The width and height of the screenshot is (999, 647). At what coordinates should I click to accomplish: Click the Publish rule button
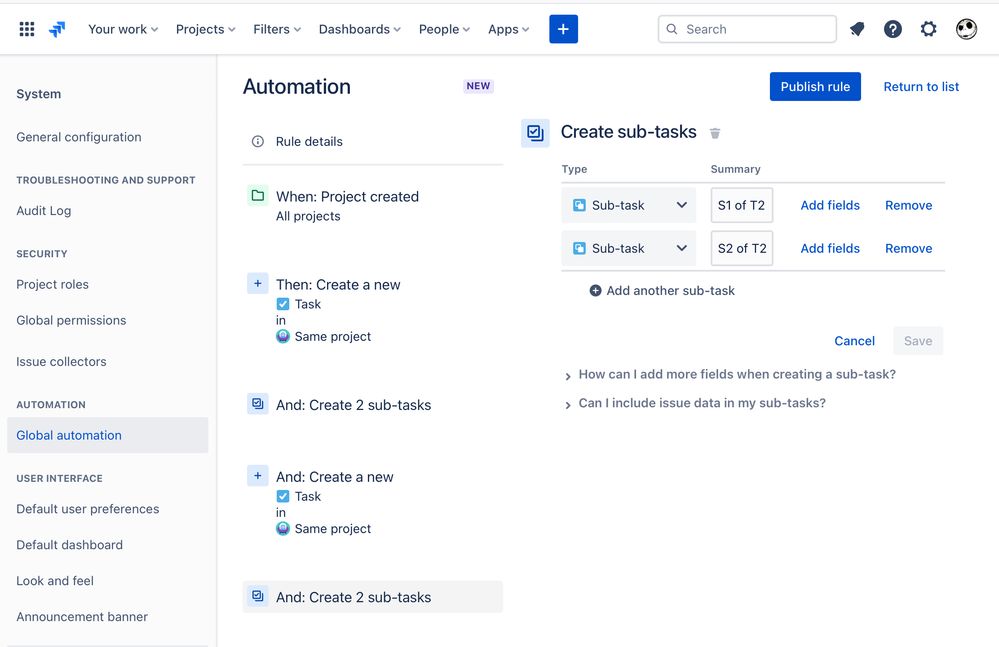[815, 87]
